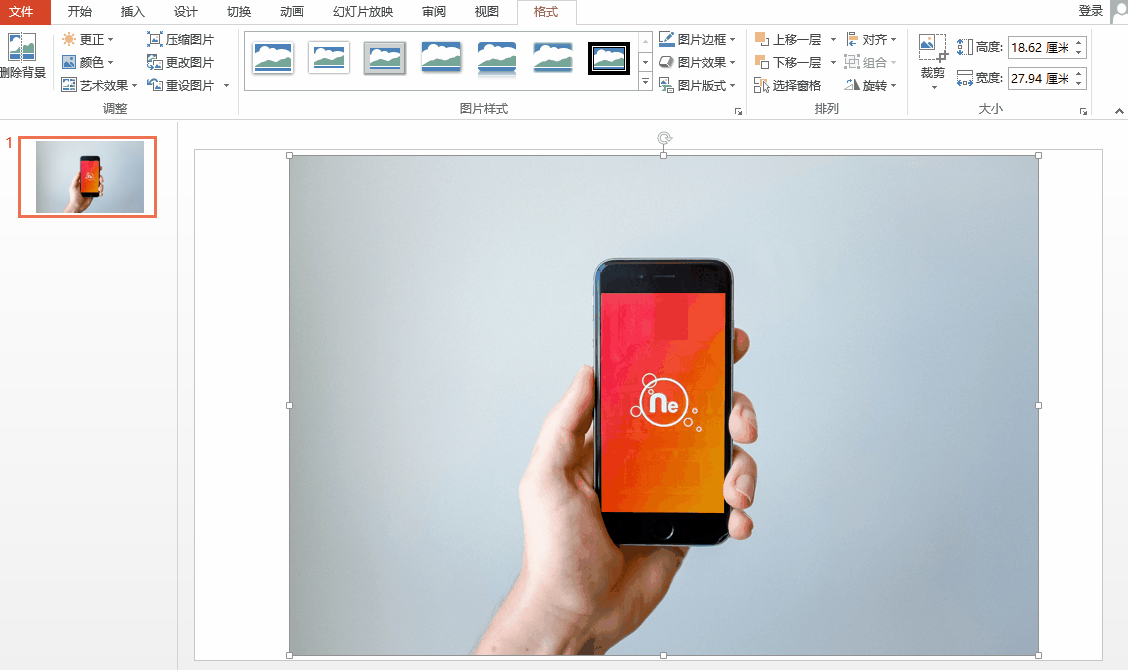Viewport: 1128px width, 670px height.
Task: Click the 高度 (height) input field
Action: coord(1040,47)
